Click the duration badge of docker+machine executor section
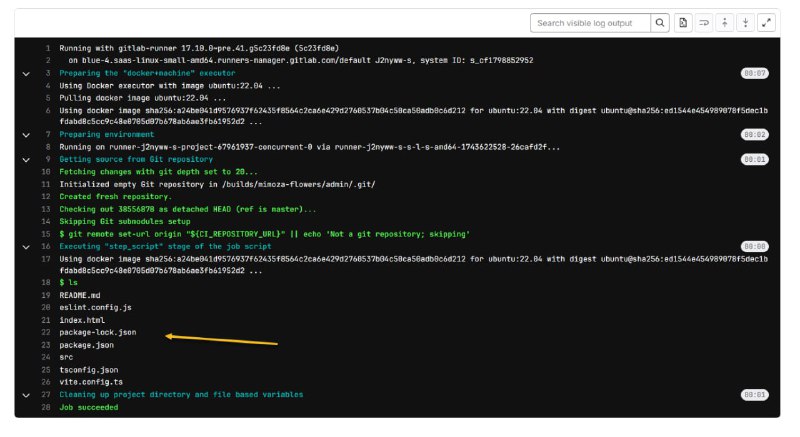This screenshot has width=800, height=437. coord(755,73)
